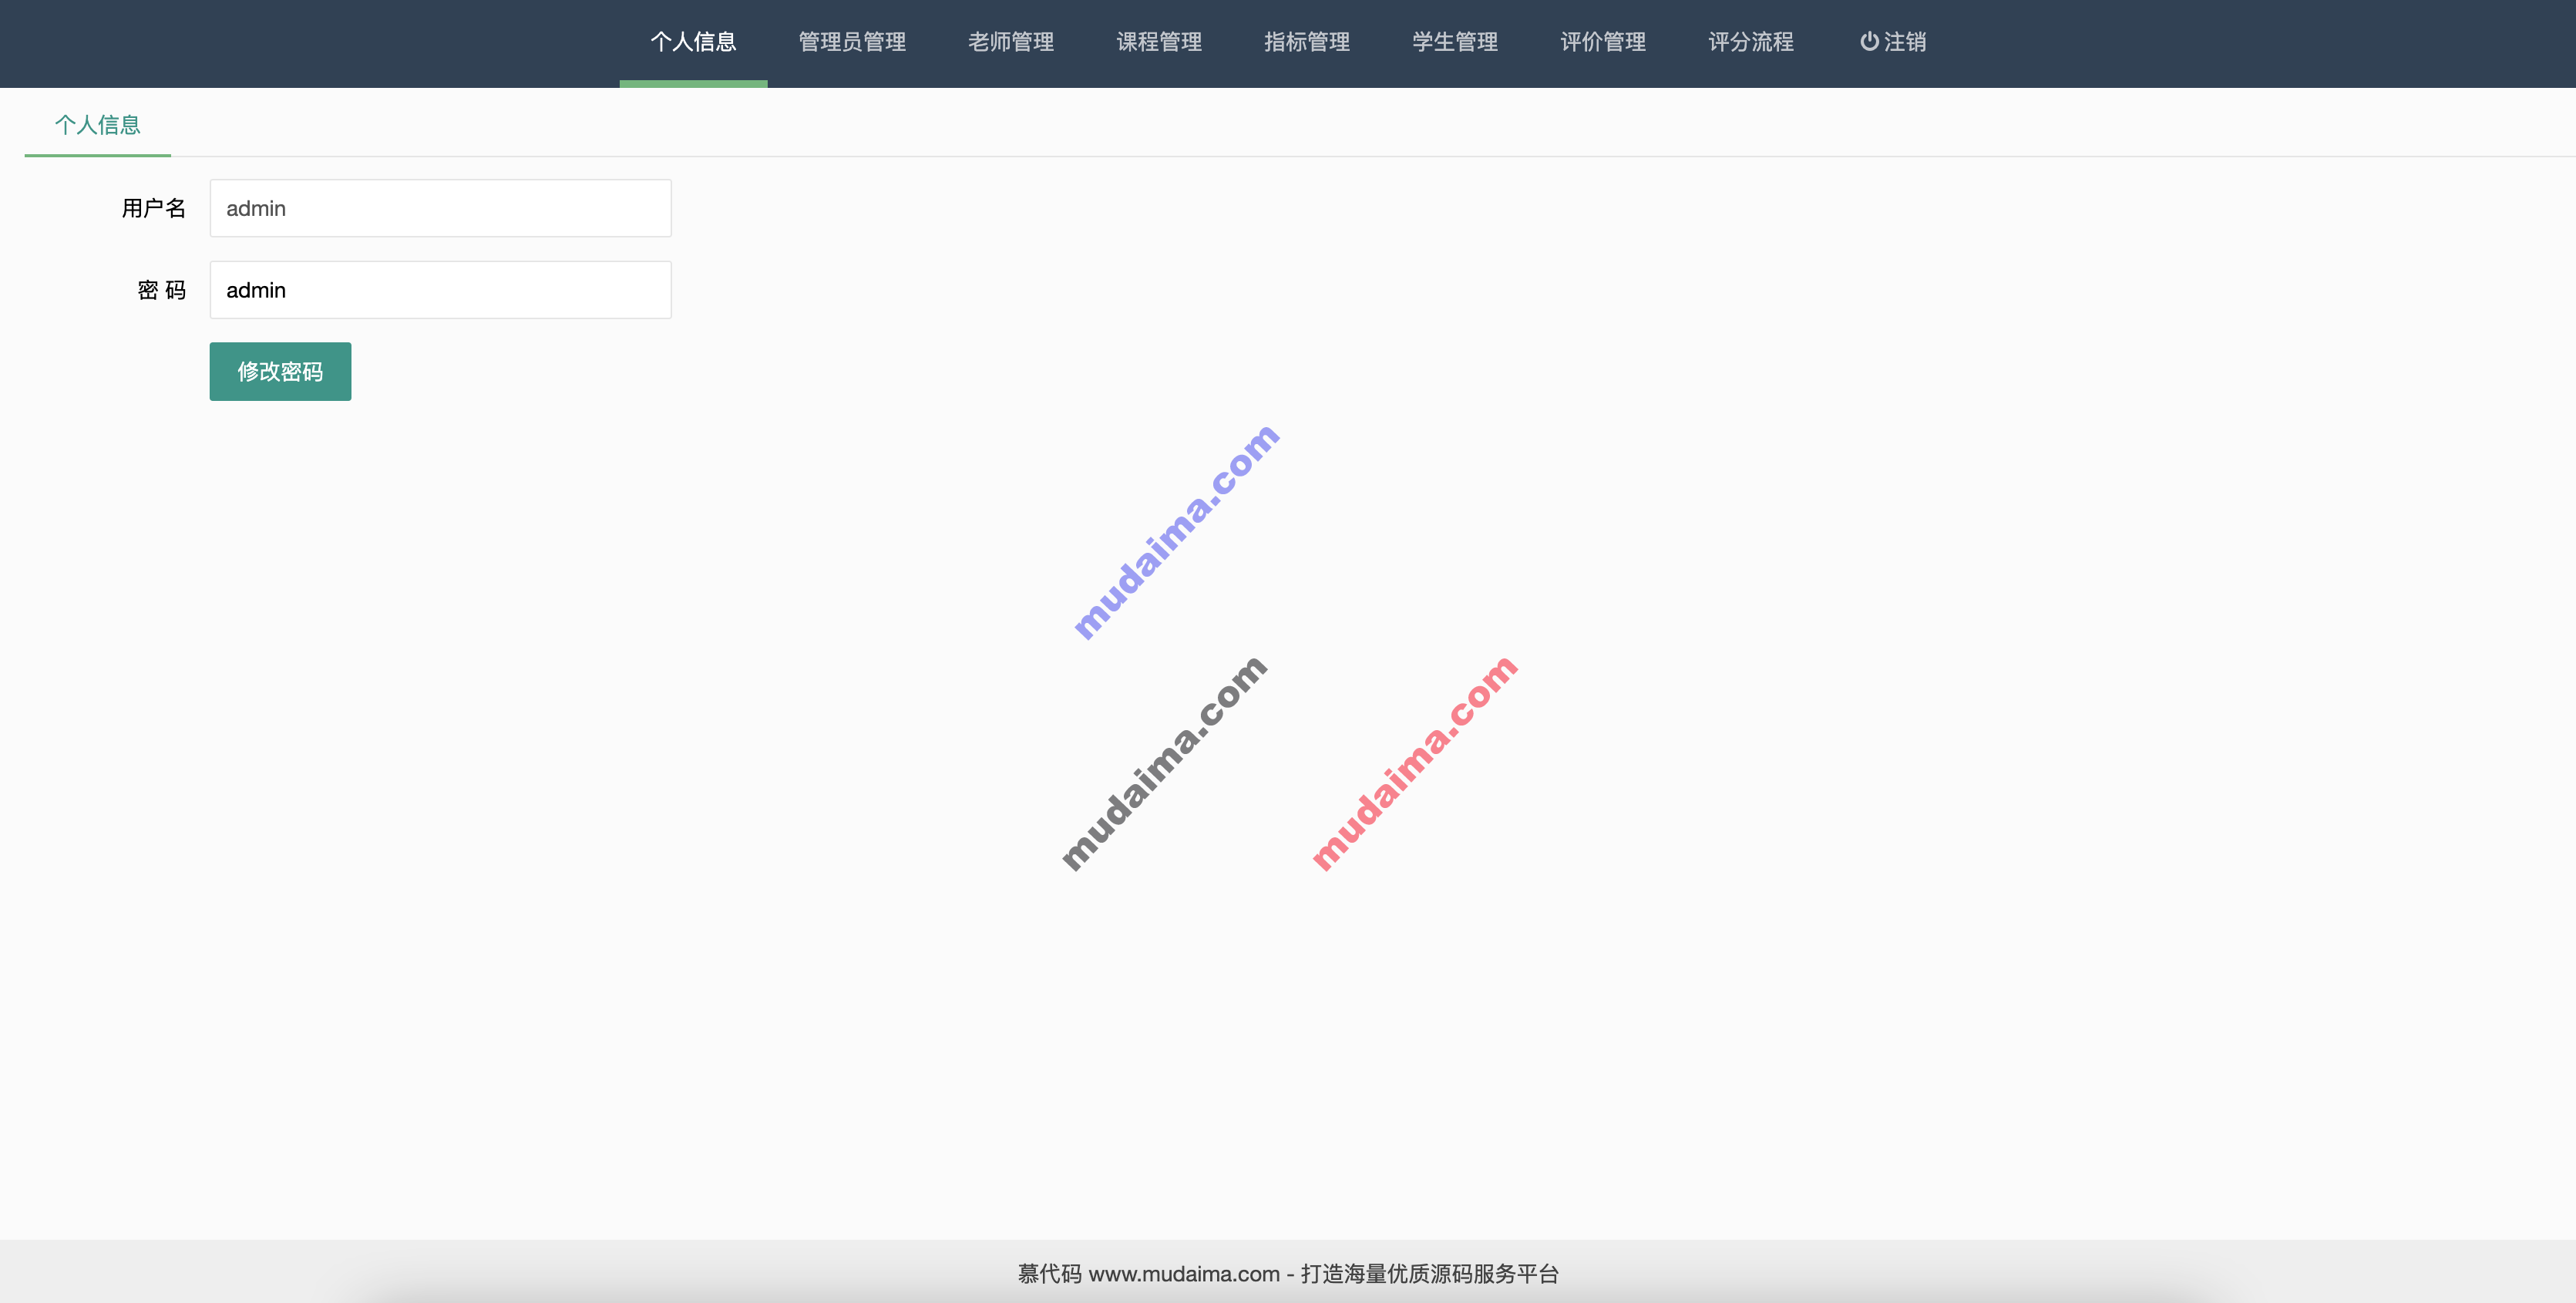This screenshot has height=1303, width=2576.
Task: Click the 密 码 field label
Action: (x=162, y=290)
